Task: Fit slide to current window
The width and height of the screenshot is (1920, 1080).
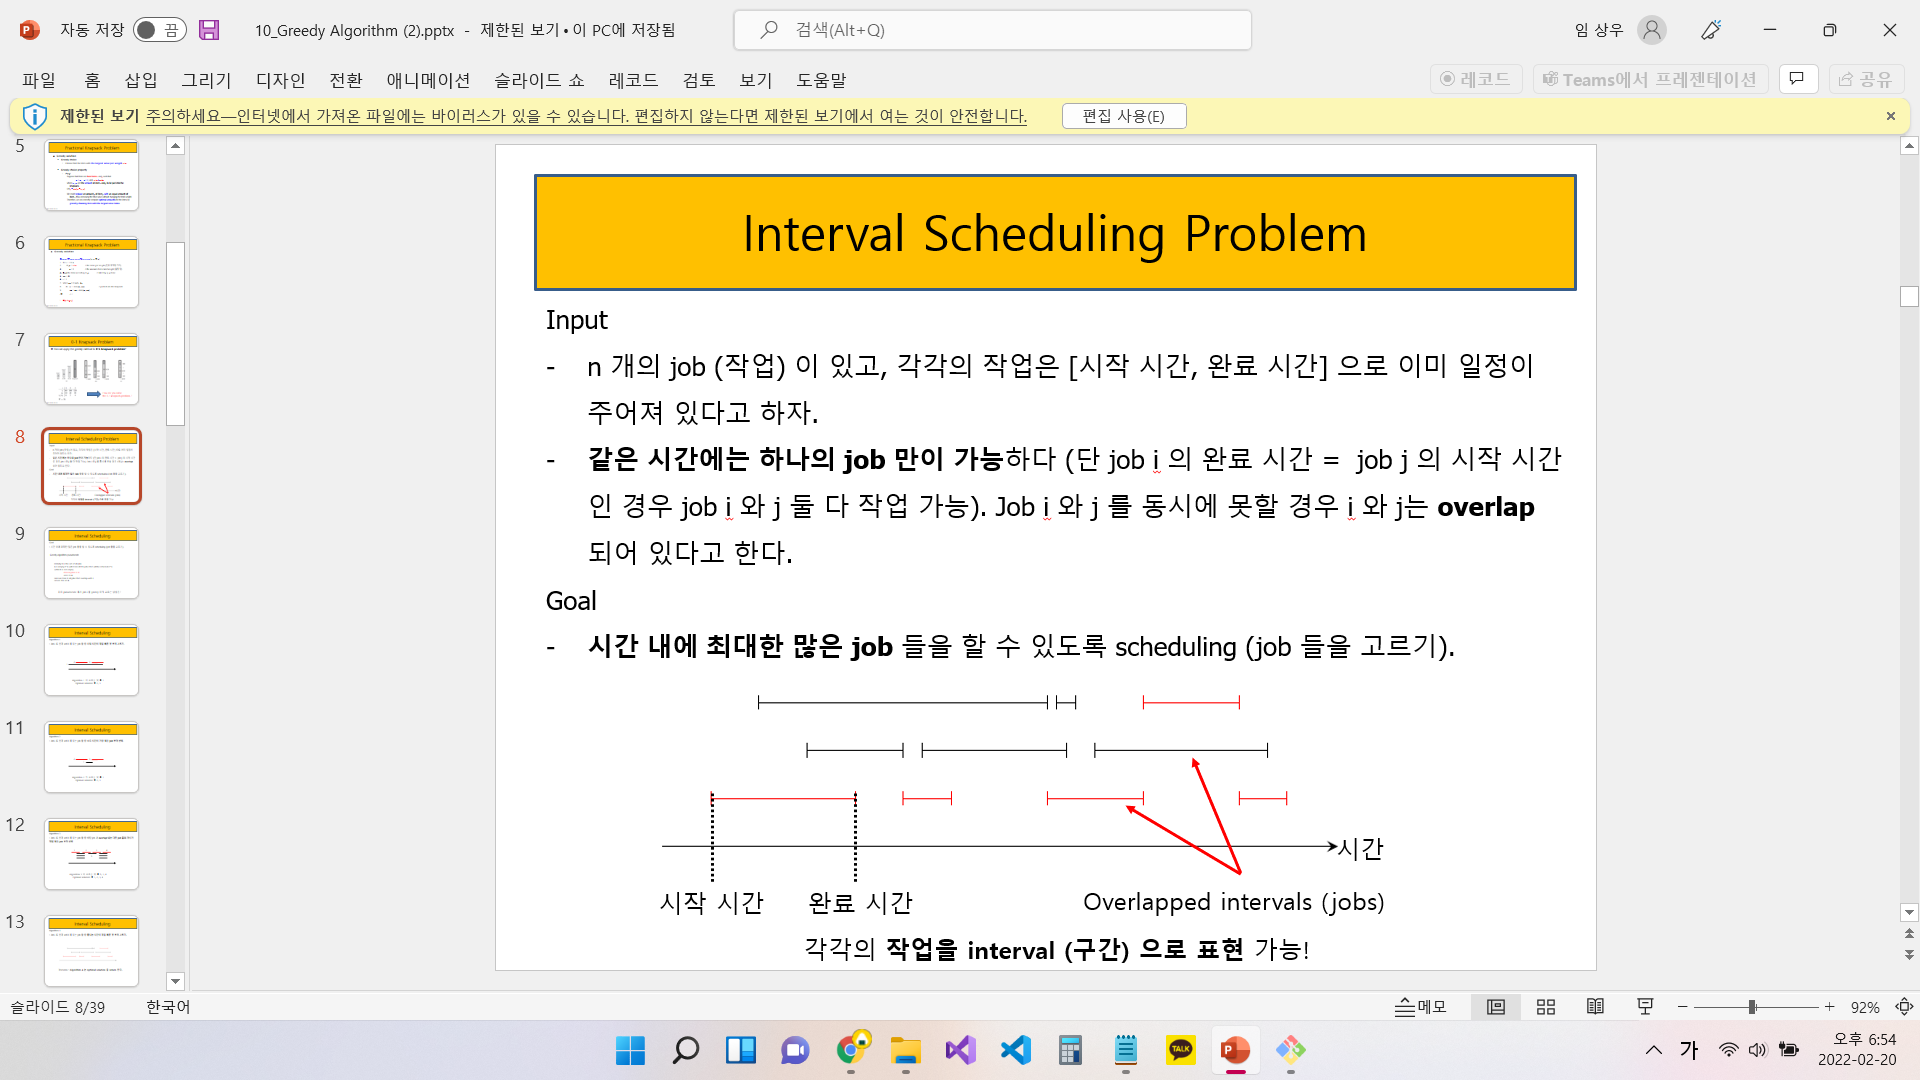Action: [x=1905, y=1007]
